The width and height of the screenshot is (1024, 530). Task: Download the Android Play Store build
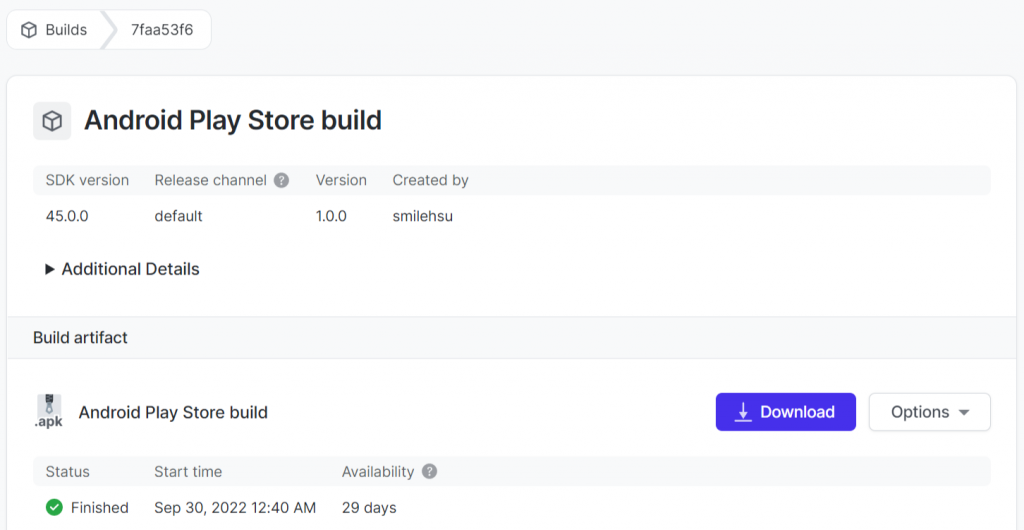(x=785, y=412)
